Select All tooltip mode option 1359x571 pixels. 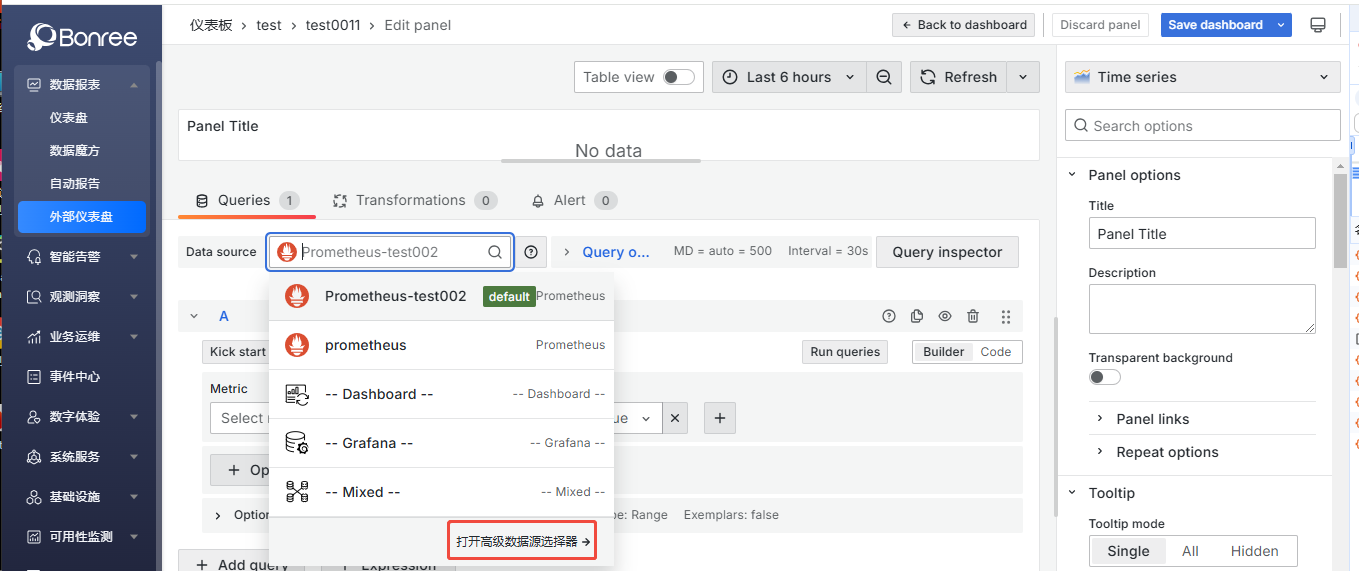coord(1190,551)
